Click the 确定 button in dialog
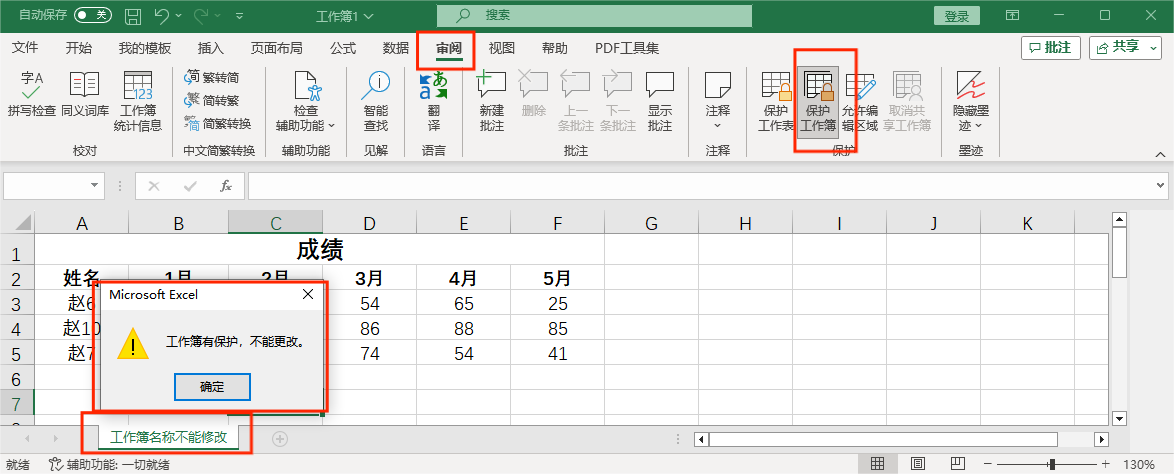 coord(212,387)
